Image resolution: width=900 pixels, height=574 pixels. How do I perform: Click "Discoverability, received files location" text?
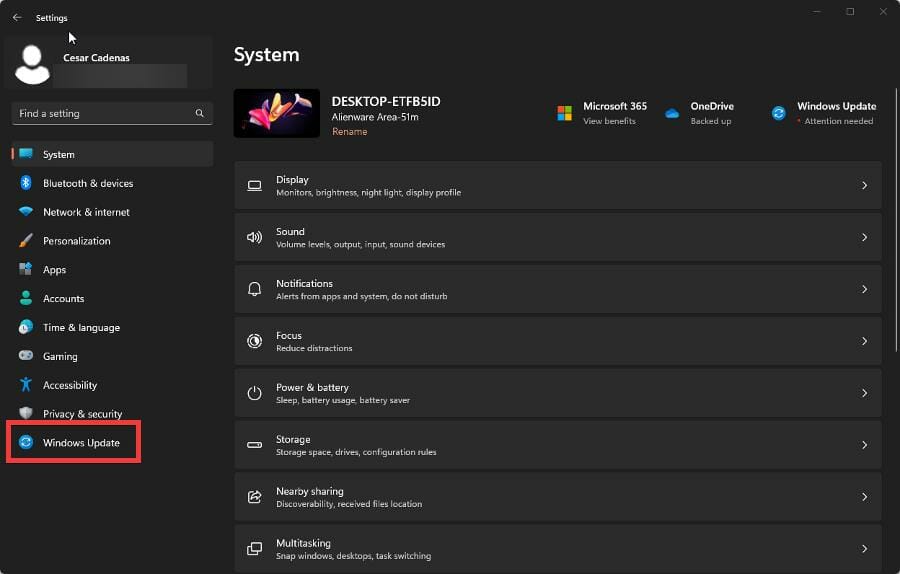(x=349, y=504)
